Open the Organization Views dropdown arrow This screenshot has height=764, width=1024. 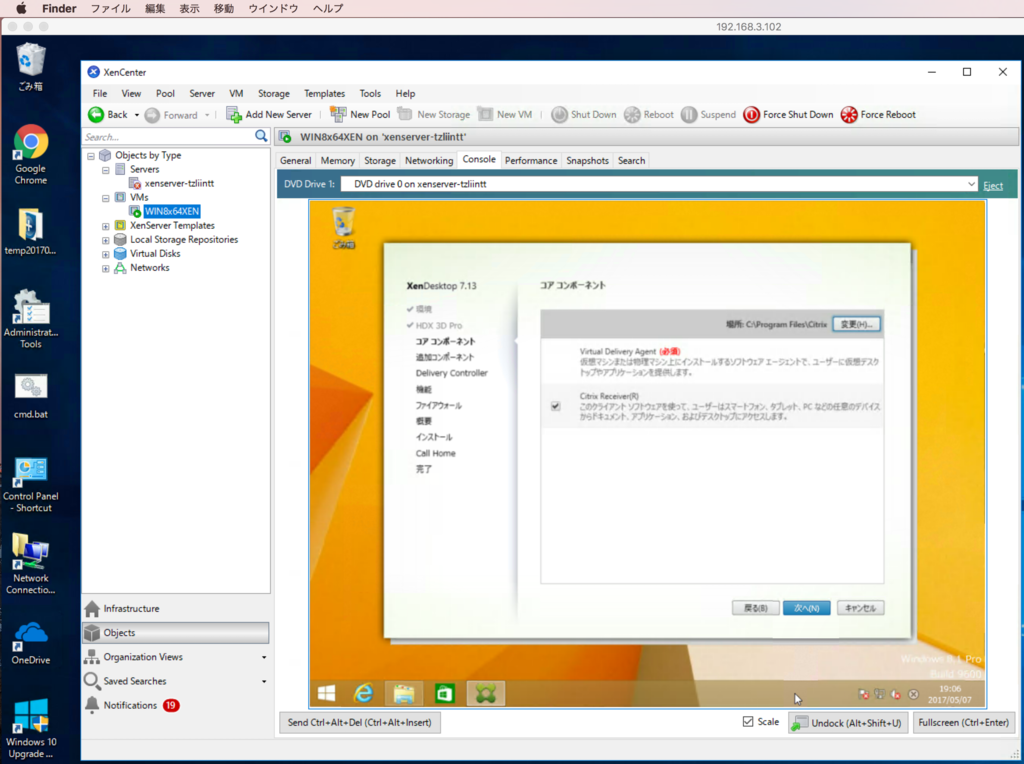click(x=264, y=658)
